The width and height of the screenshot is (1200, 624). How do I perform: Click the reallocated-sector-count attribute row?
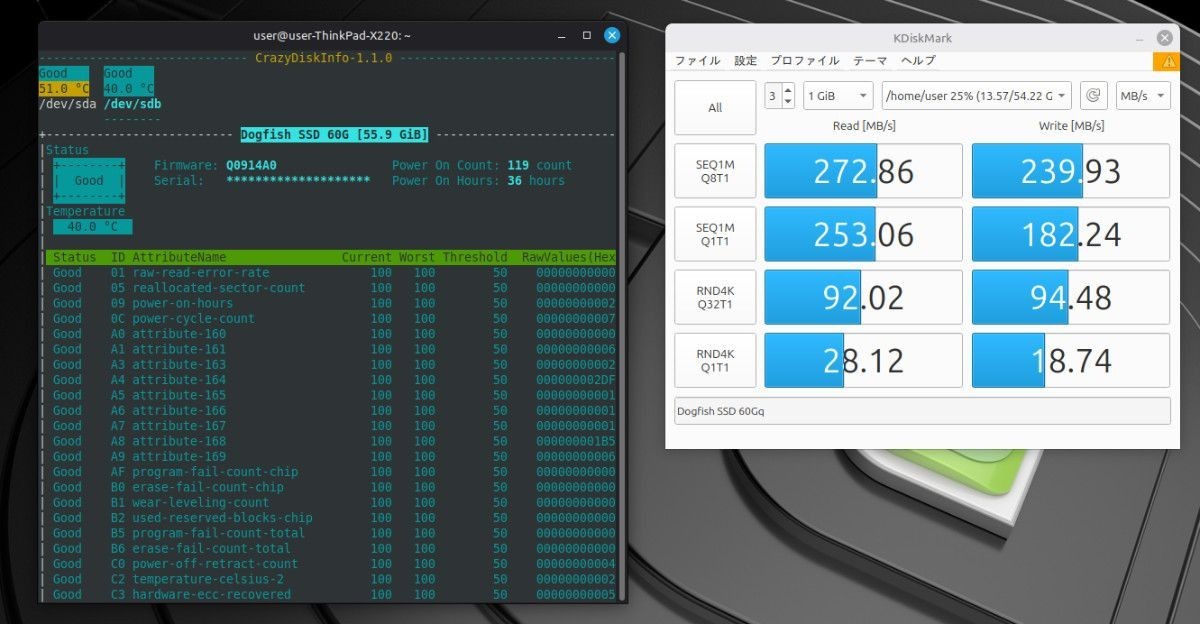coord(331,288)
